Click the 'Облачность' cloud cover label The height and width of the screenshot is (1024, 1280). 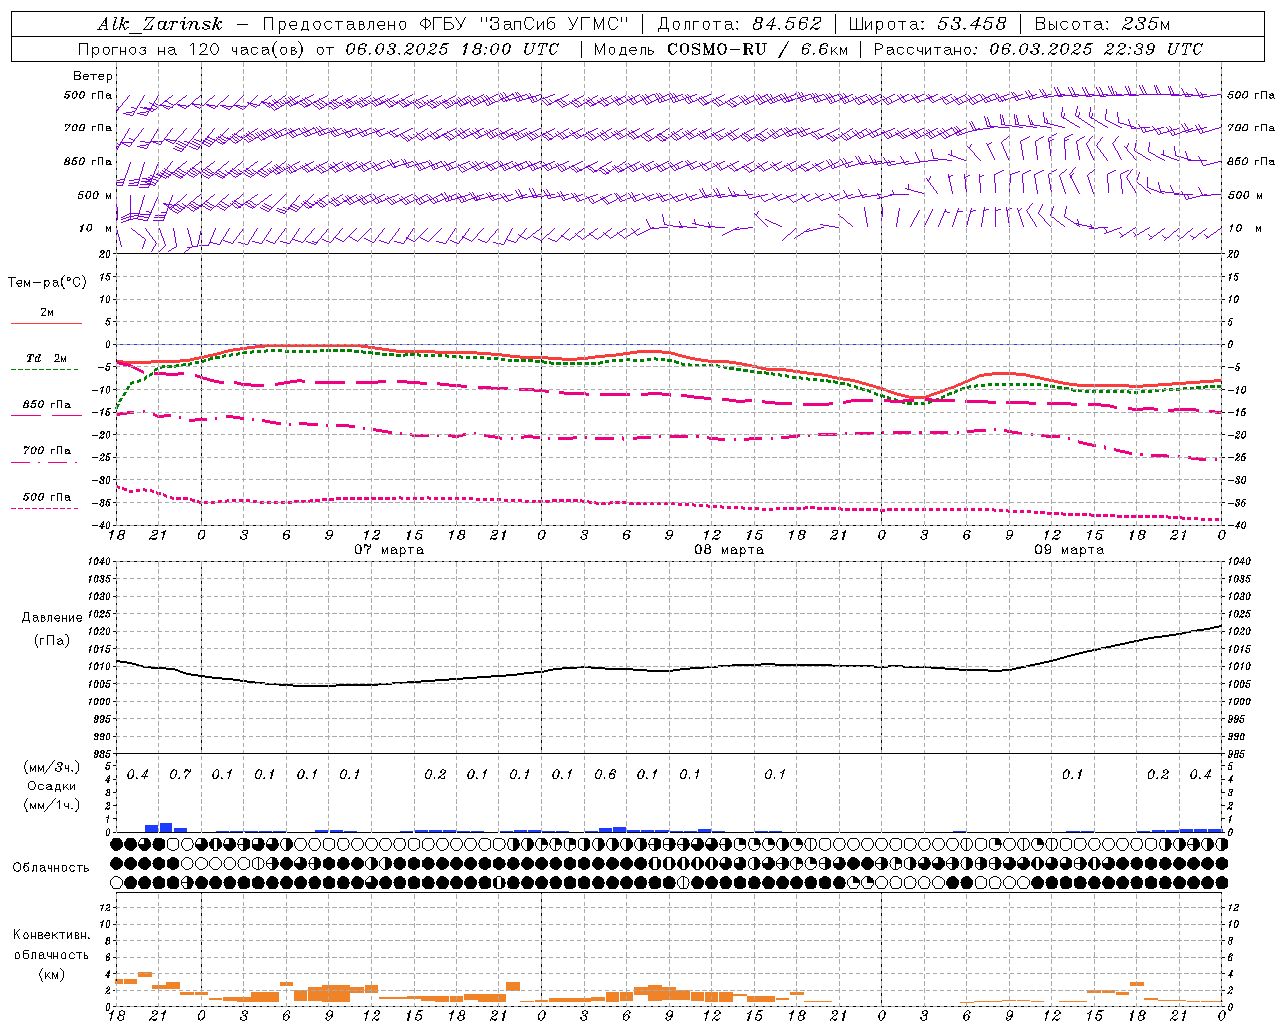click(51, 868)
